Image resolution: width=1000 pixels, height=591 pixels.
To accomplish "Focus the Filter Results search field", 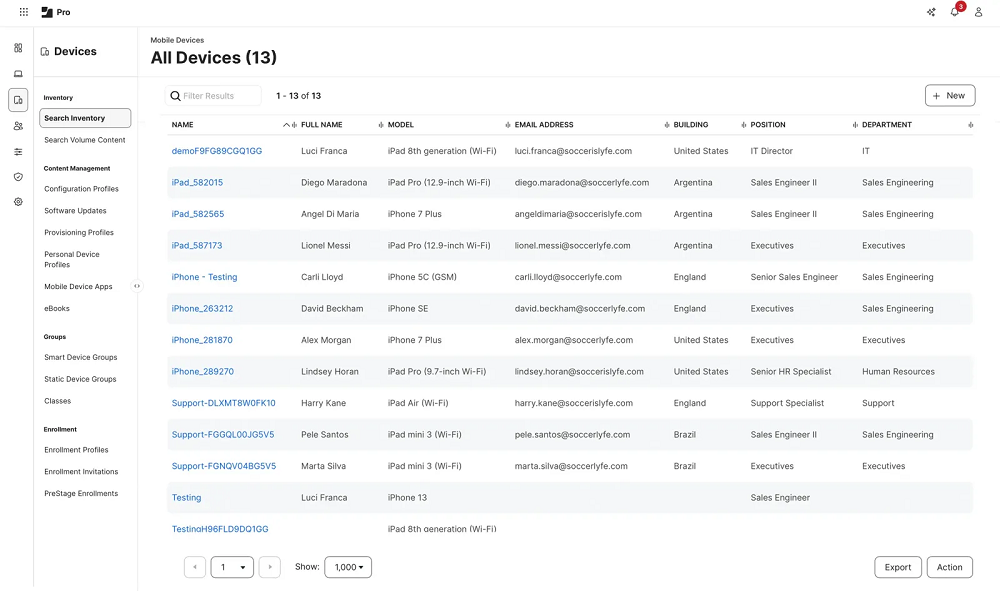I will (x=213, y=96).
